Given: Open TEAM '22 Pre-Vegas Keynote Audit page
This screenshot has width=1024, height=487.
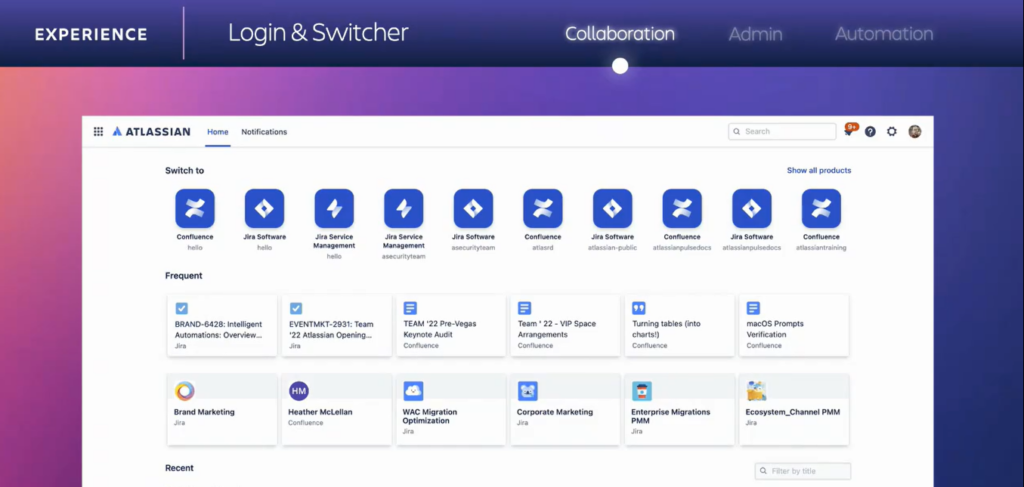Looking at the screenshot, I should point(451,325).
